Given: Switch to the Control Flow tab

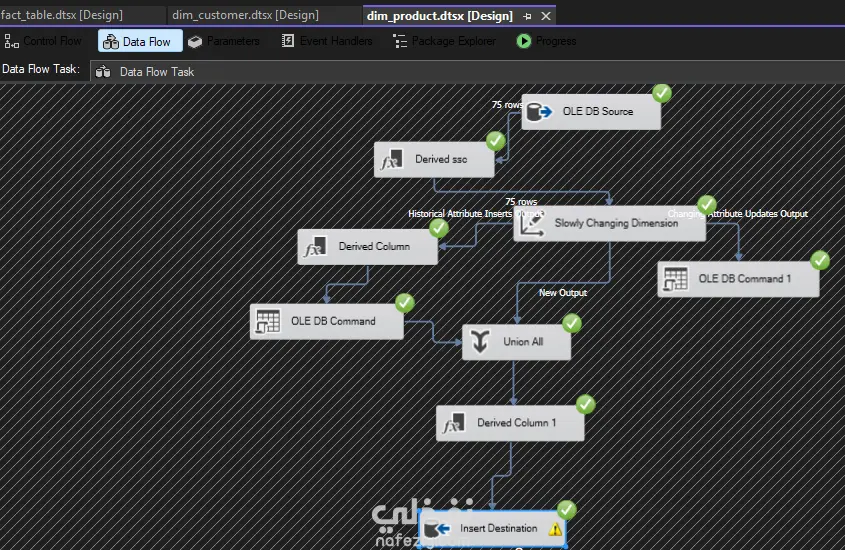Looking at the screenshot, I should point(43,41).
